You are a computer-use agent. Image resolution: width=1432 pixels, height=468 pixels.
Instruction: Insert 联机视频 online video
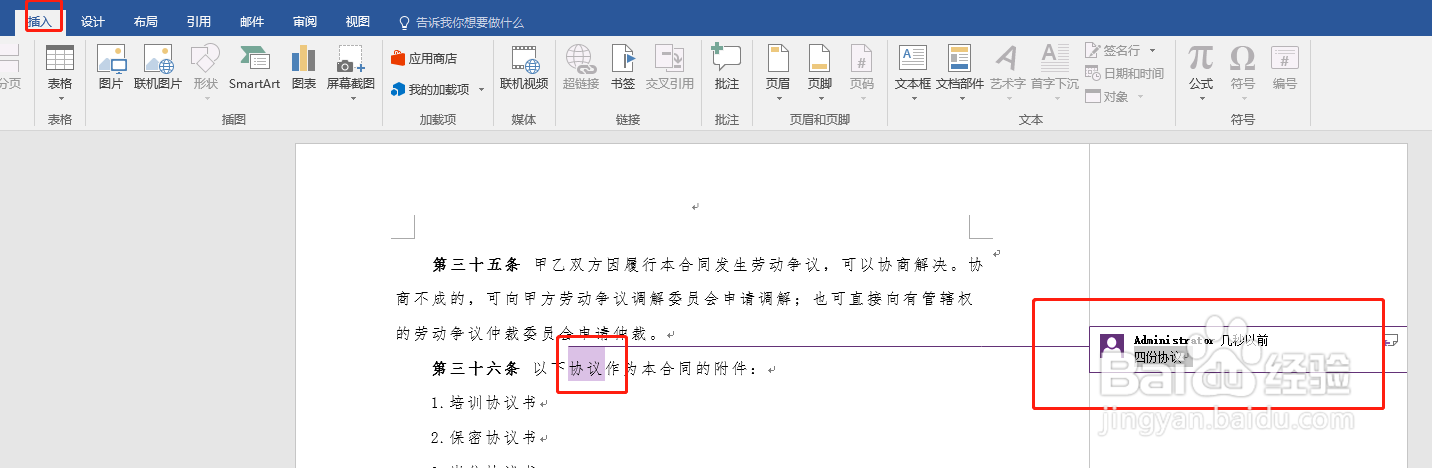click(524, 69)
